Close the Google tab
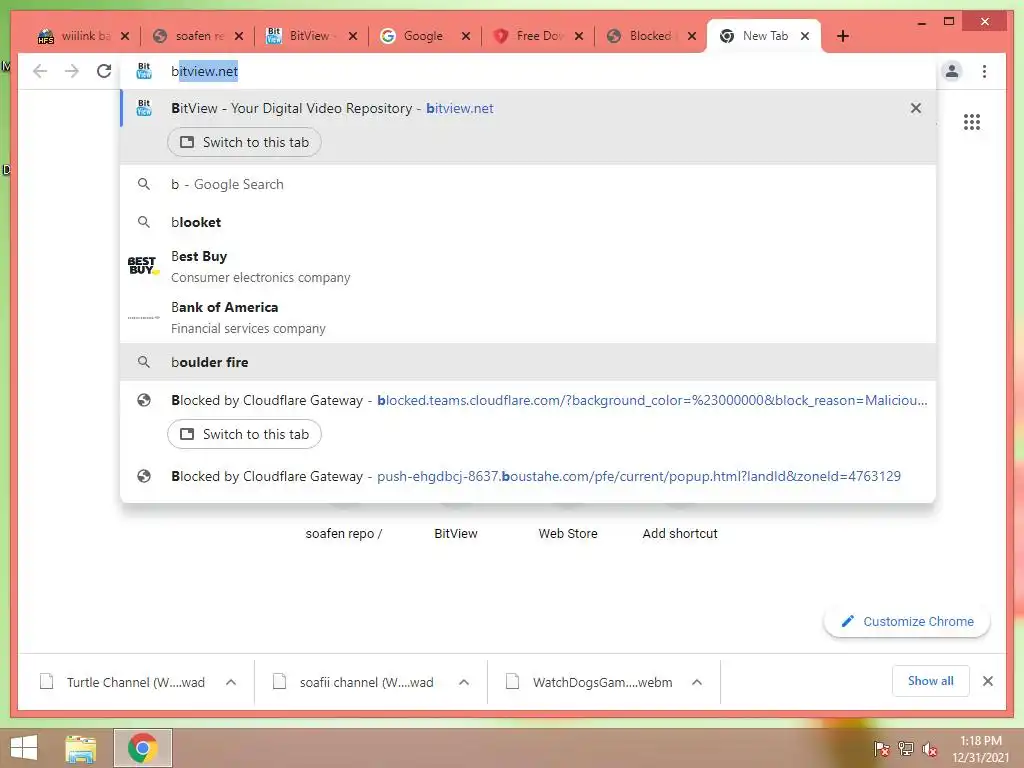This screenshot has width=1024, height=768. tap(466, 36)
